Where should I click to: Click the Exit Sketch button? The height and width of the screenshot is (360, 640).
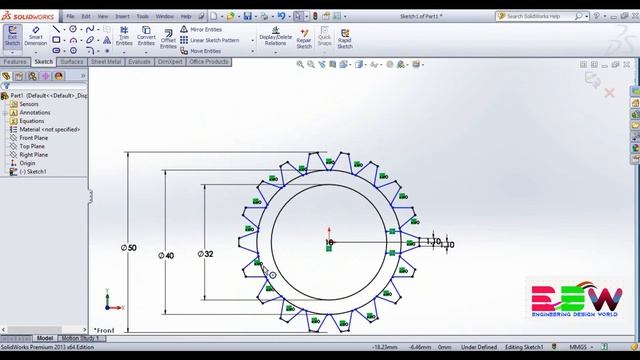tap(12, 36)
